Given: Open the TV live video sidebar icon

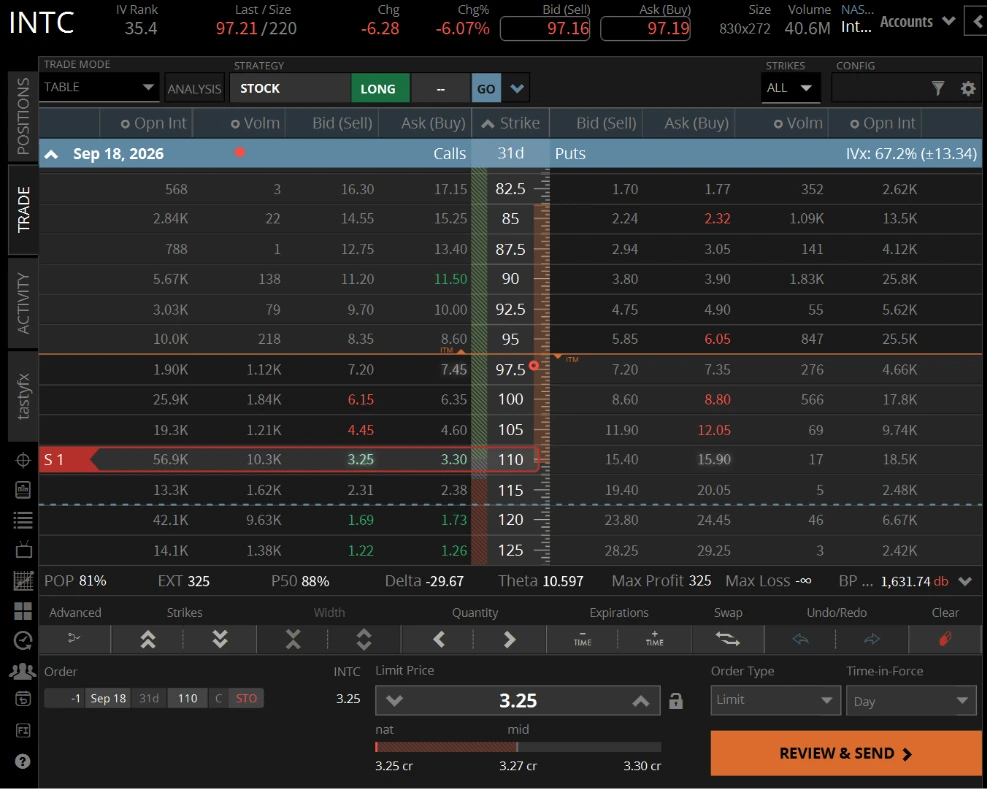Looking at the screenshot, I should [x=23, y=550].
